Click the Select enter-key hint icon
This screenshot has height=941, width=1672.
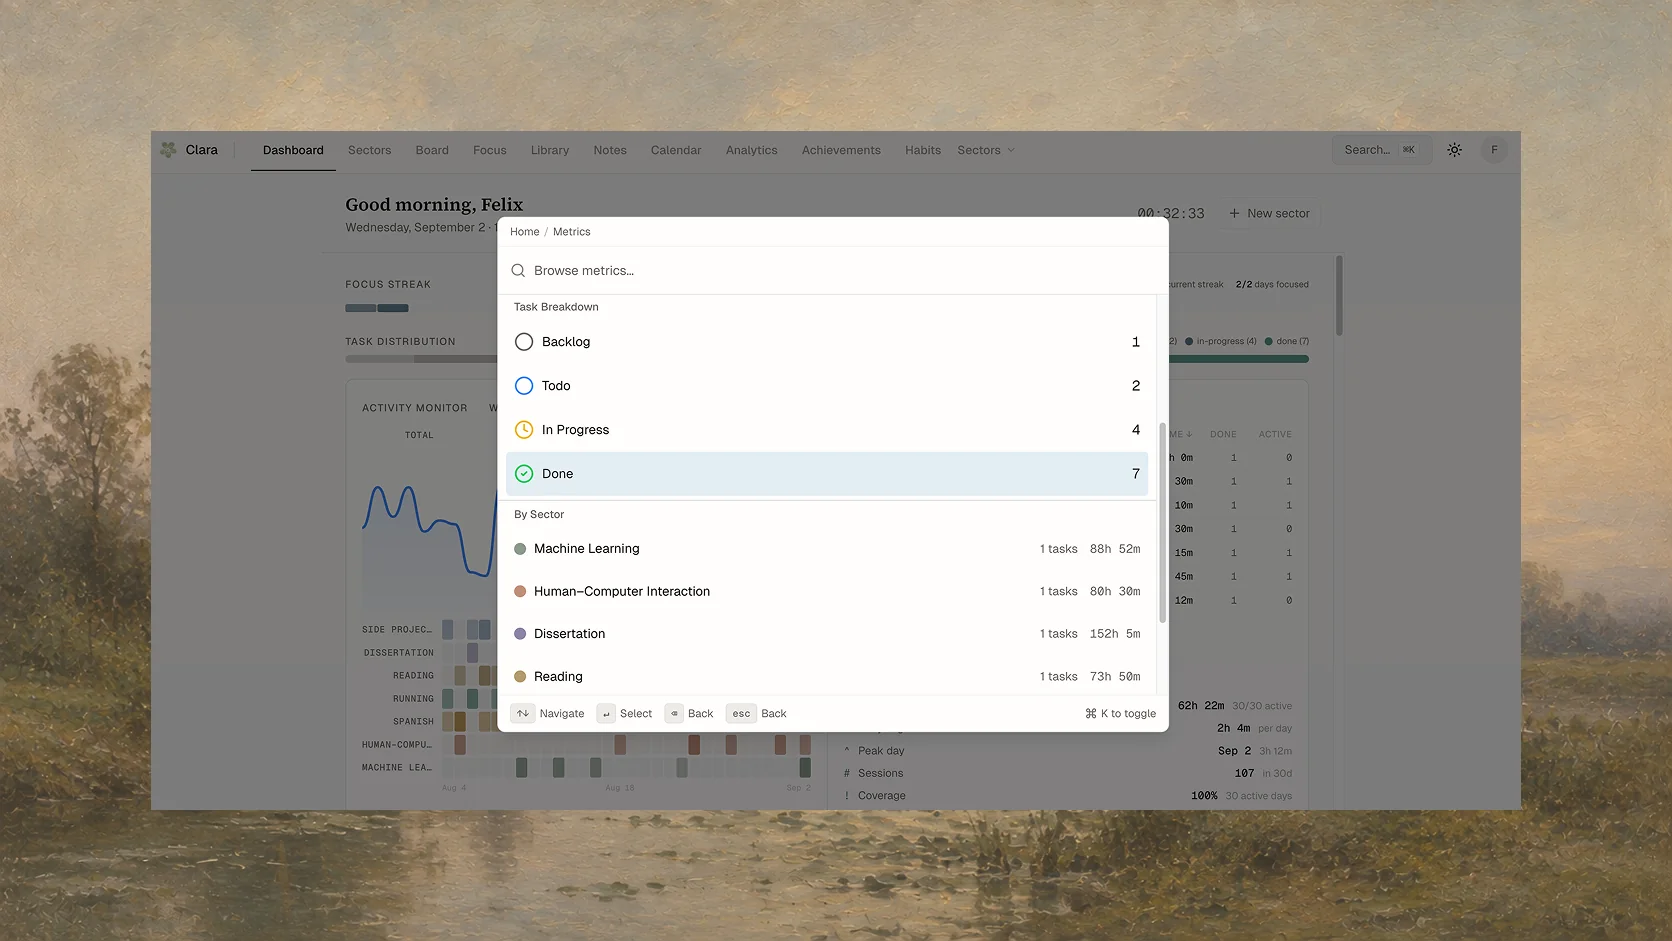(x=606, y=714)
